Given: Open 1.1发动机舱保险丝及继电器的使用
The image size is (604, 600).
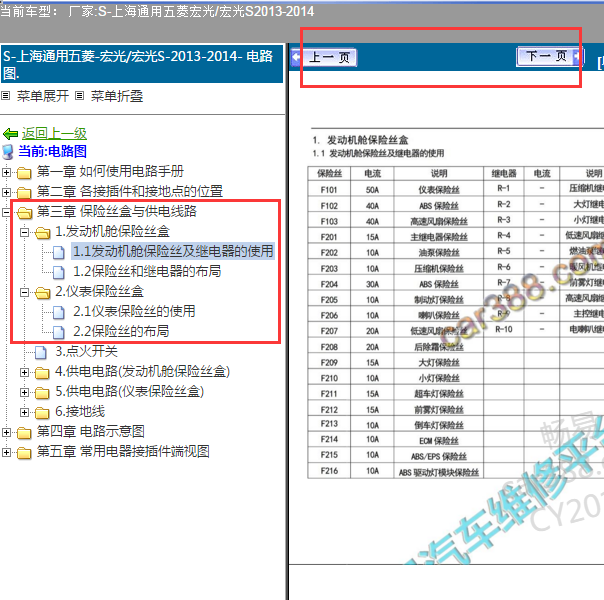Looking at the screenshot, I should click(173, 251).
